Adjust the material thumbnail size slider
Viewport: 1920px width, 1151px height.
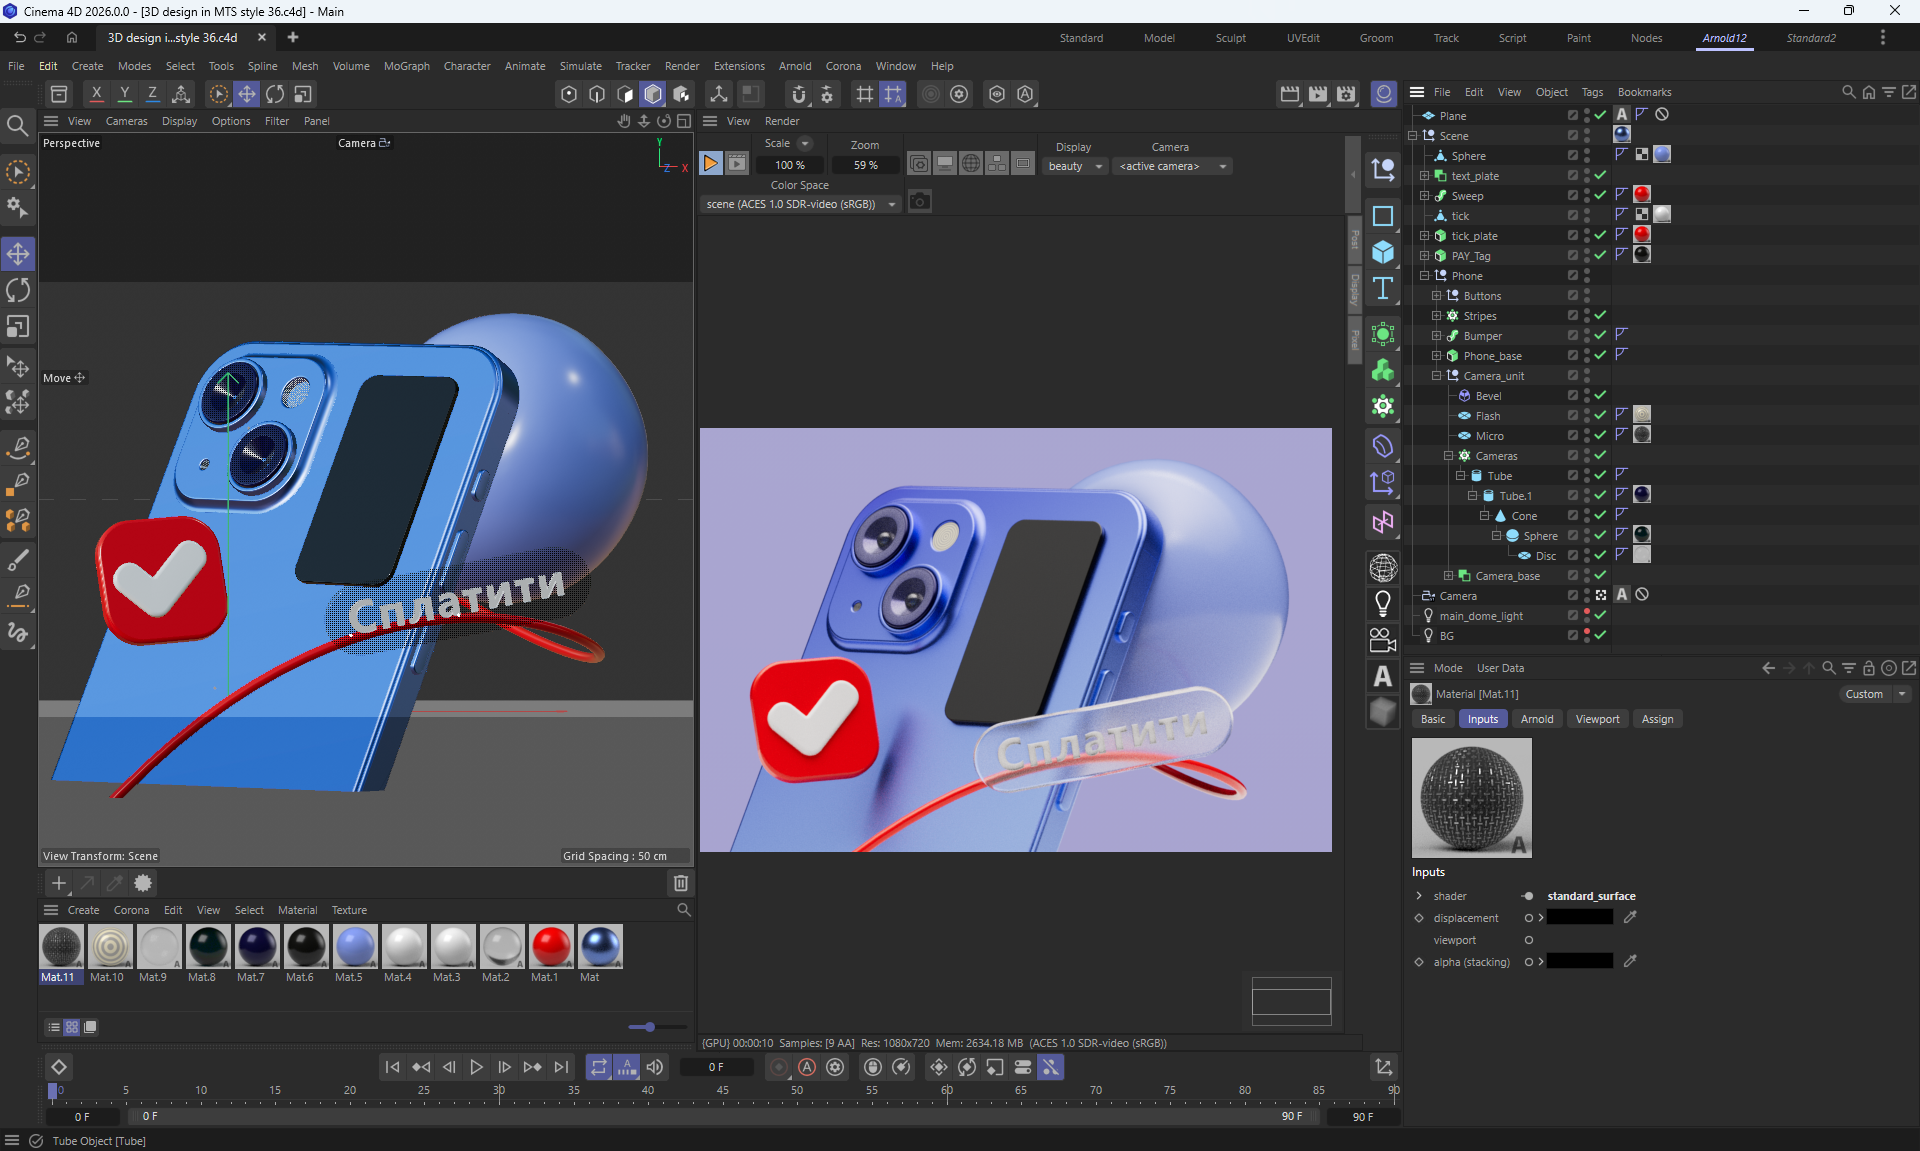click(649, 1027)
